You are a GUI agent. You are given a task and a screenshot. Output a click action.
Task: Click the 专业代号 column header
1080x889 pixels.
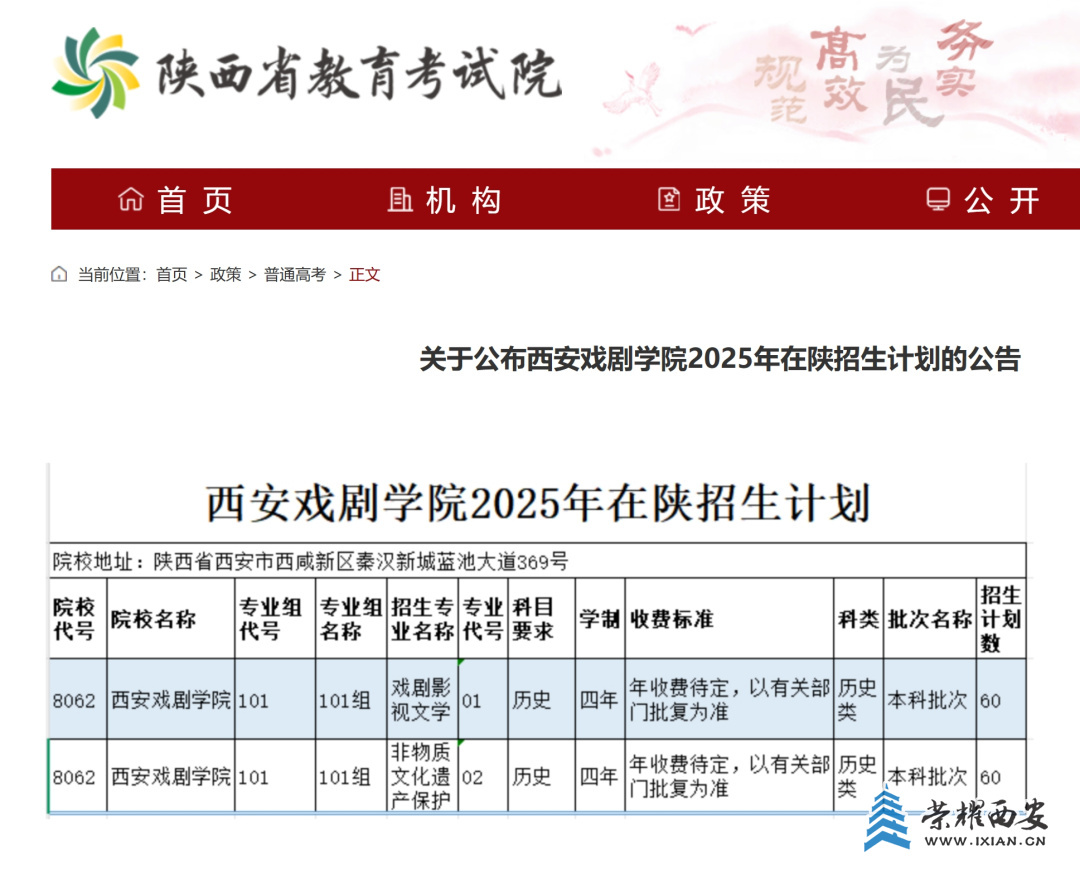coord(483,619)
